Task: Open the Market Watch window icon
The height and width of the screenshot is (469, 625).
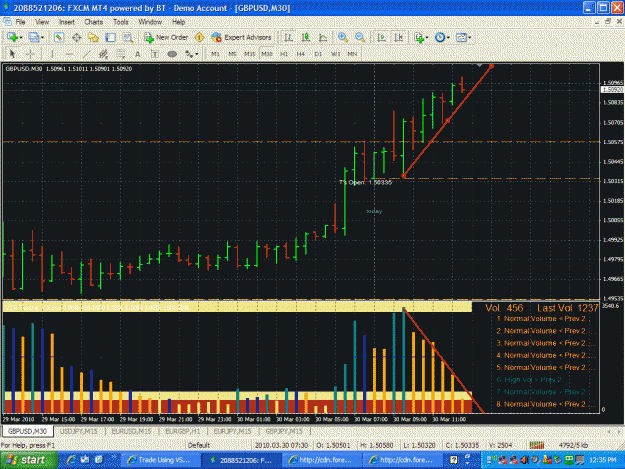Action: [x=59, y=37]
